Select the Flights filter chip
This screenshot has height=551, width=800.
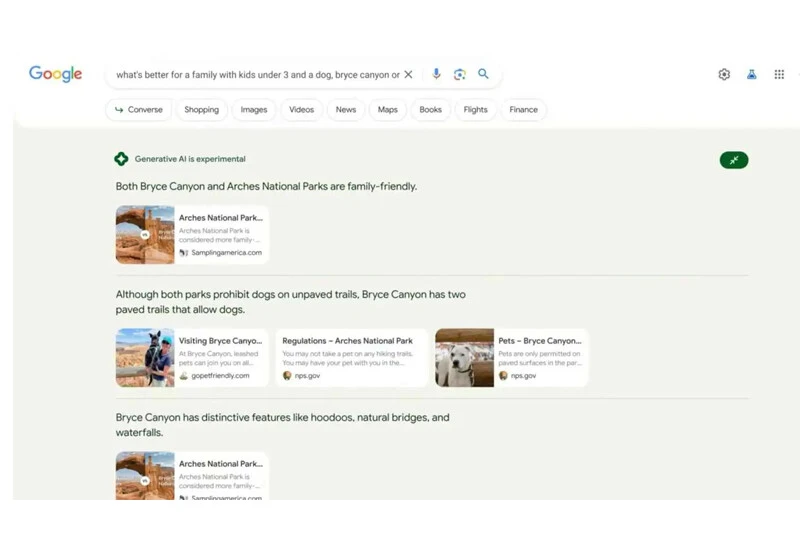point(476,110)
